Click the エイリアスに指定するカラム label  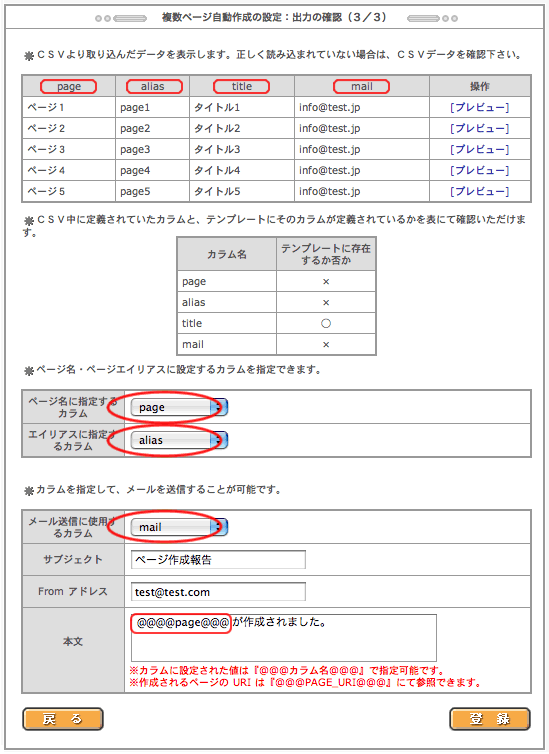click(x=73, y=440)
